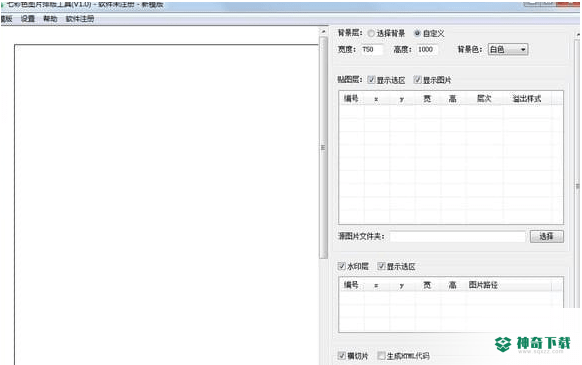Open the 设置 menu
The image size is (582, 365).
pyautogui.click(x=28, y=19)
